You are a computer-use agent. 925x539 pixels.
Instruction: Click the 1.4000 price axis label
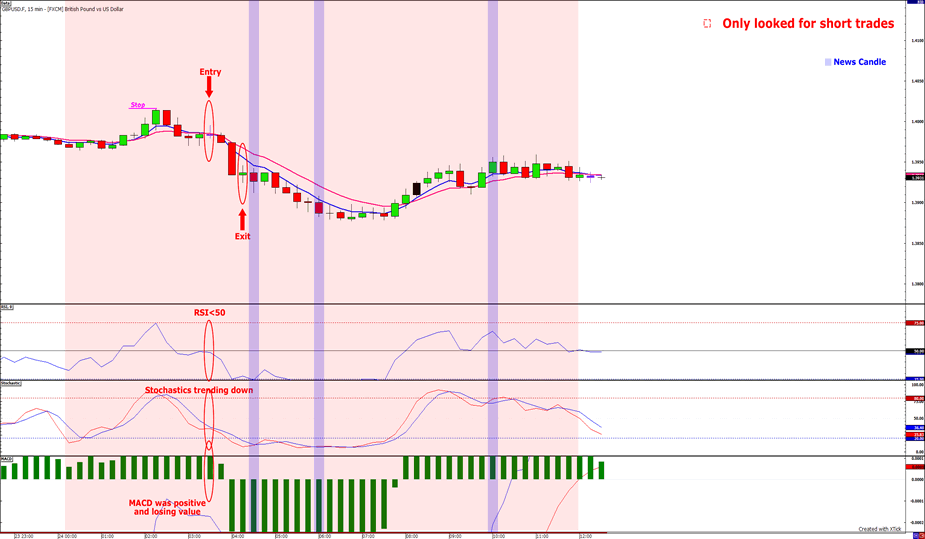917,121
